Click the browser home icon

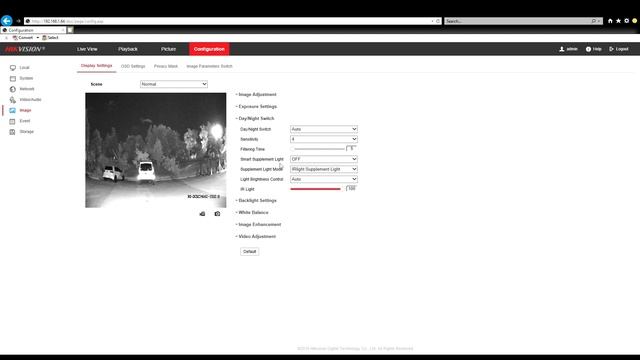click(610, 21)
